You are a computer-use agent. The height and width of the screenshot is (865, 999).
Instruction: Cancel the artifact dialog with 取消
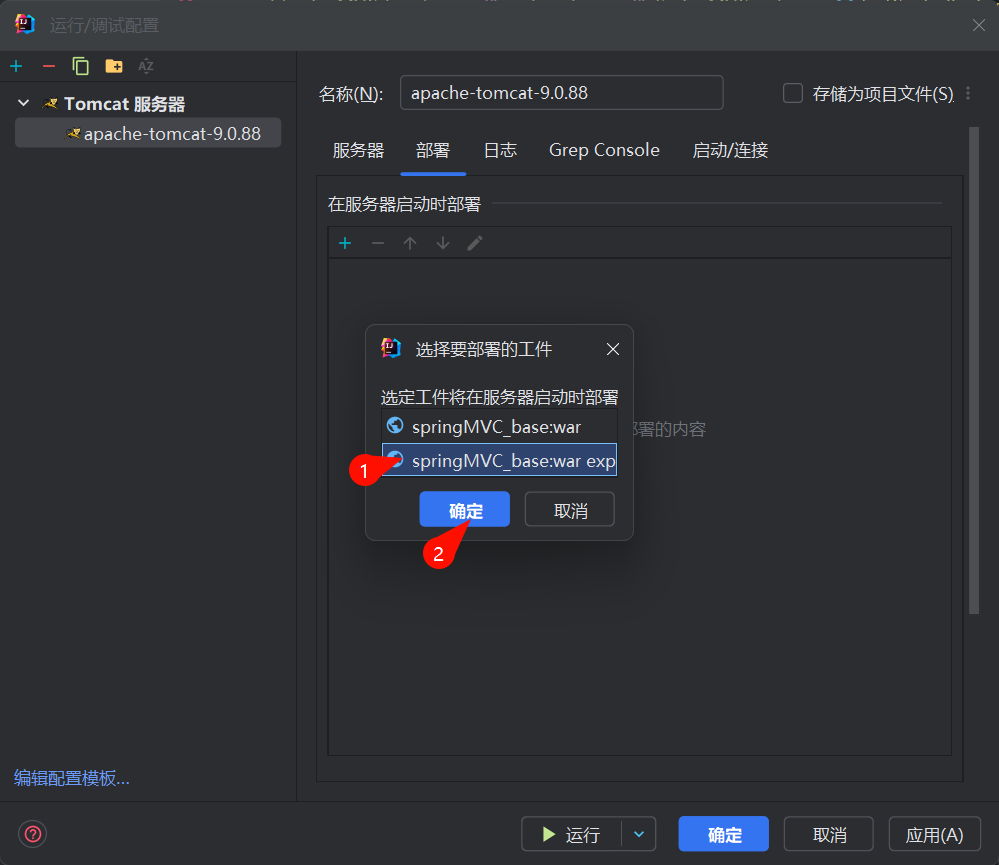click(570, 510)
